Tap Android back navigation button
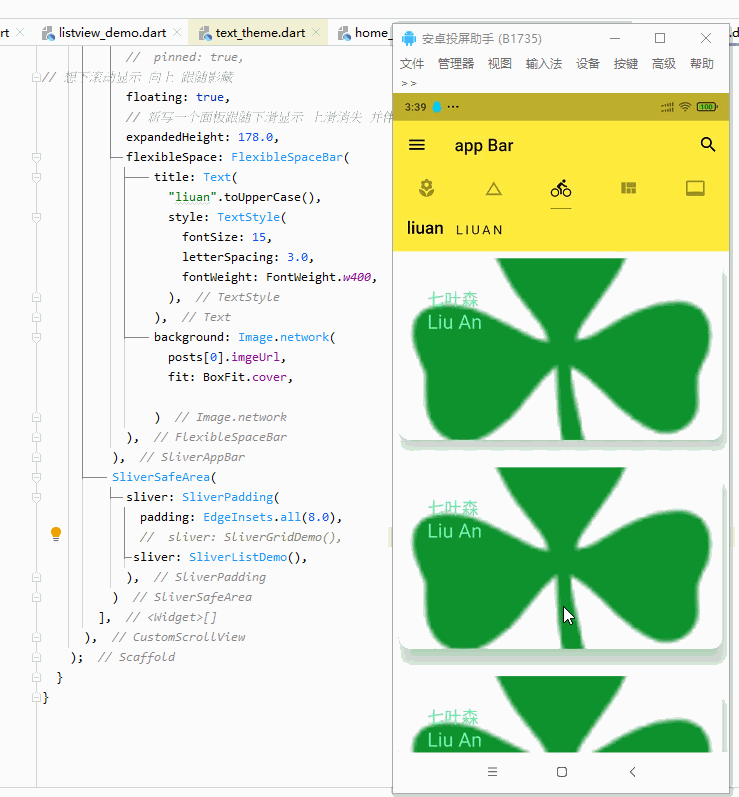Screen dimensions: 739x797 632,772
